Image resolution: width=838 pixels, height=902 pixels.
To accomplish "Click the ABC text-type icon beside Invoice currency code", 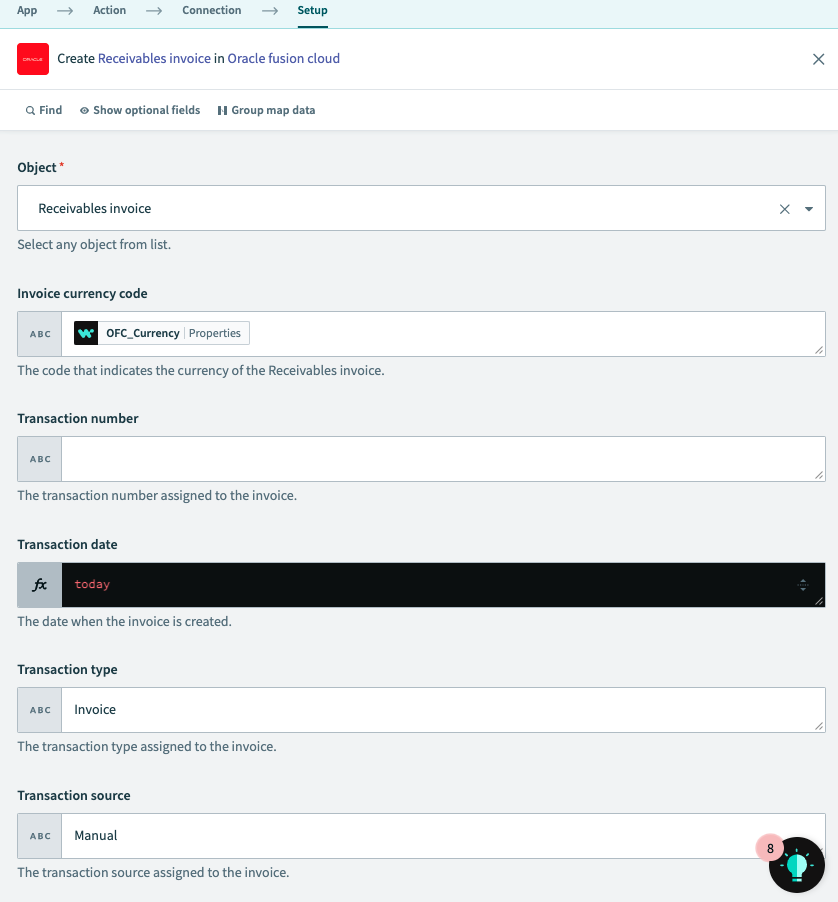I will (38, 333).
